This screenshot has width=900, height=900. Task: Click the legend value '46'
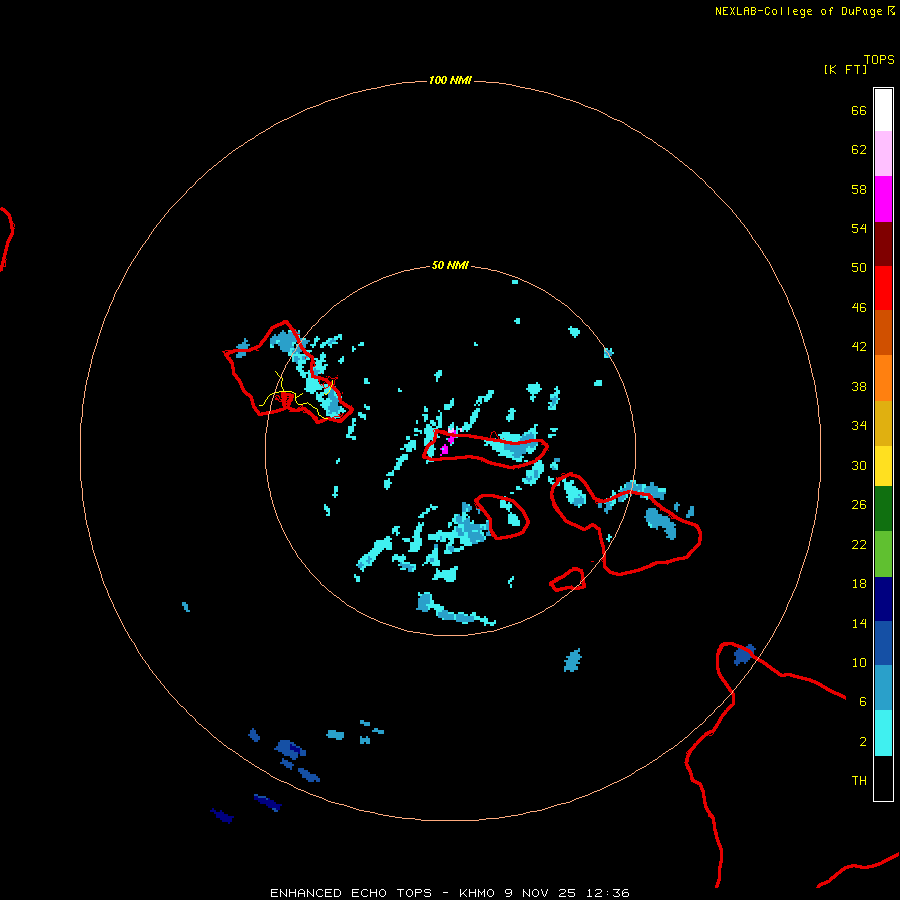click(859, 308)
